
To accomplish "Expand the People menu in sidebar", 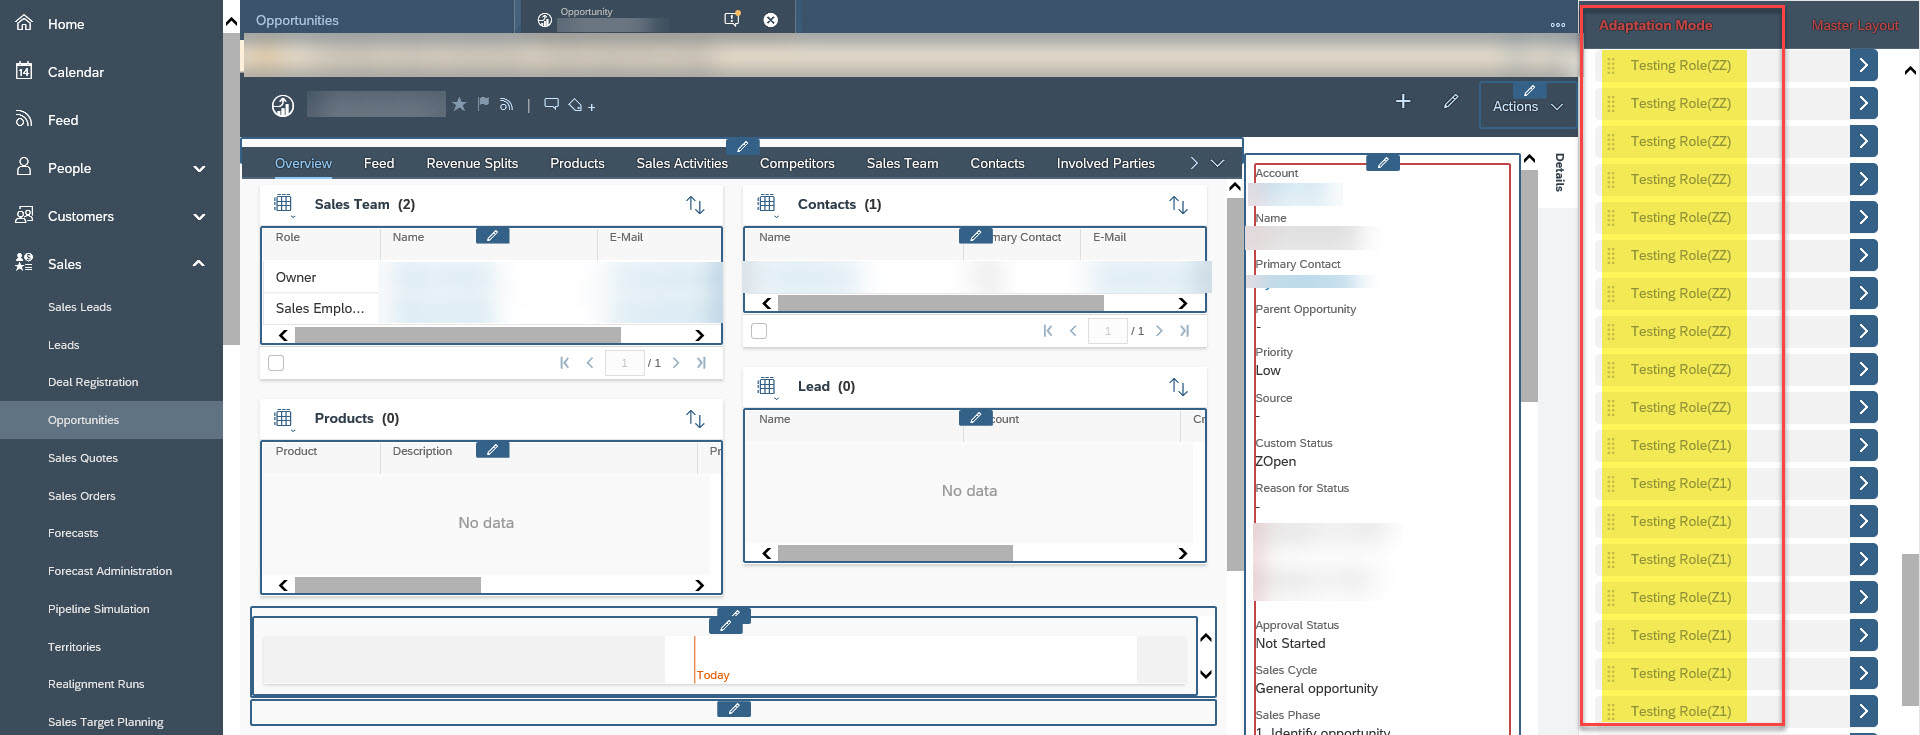I will [x=199, y=168].
